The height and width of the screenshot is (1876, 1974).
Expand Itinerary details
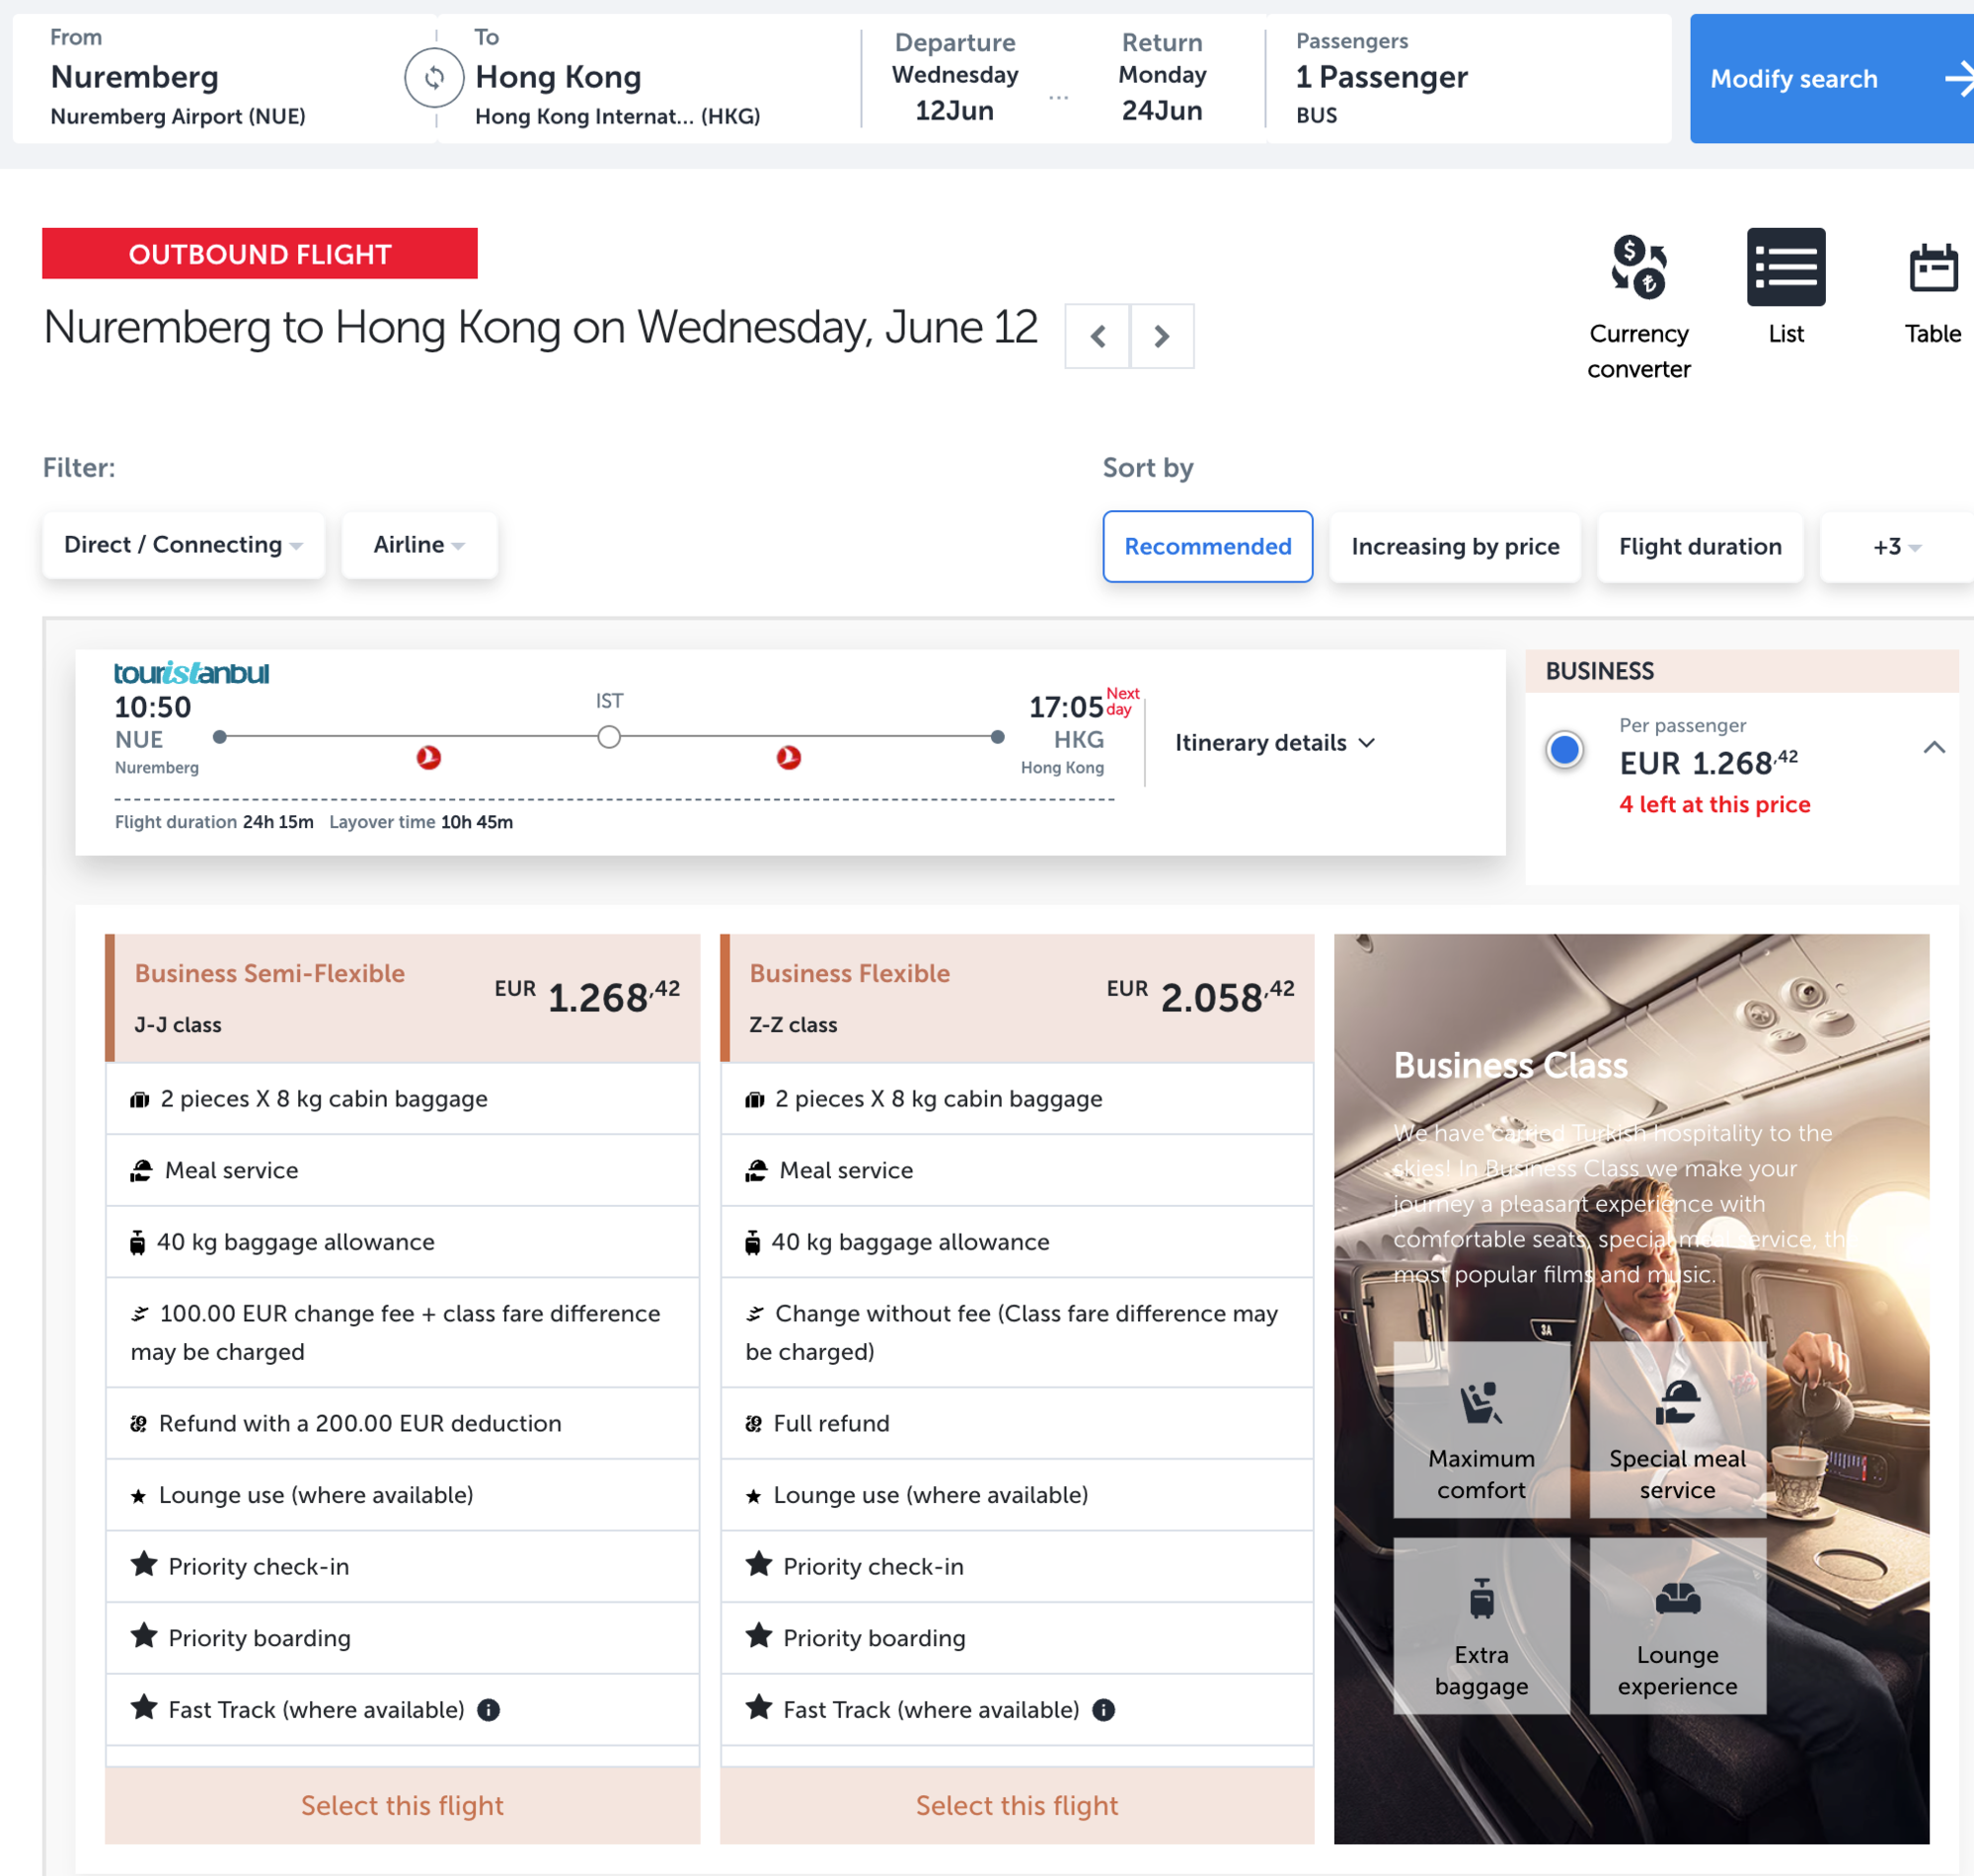pos(1275,743)
